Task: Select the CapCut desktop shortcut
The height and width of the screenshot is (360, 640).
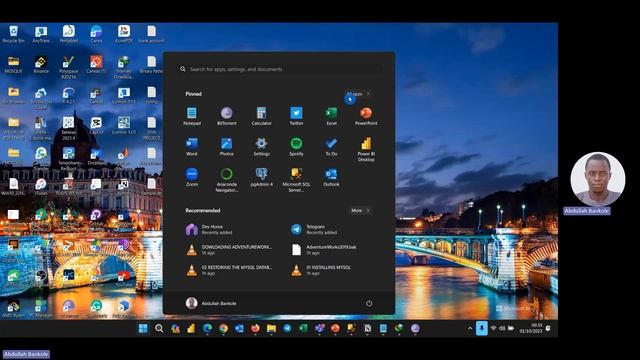Action: (96, 126)
